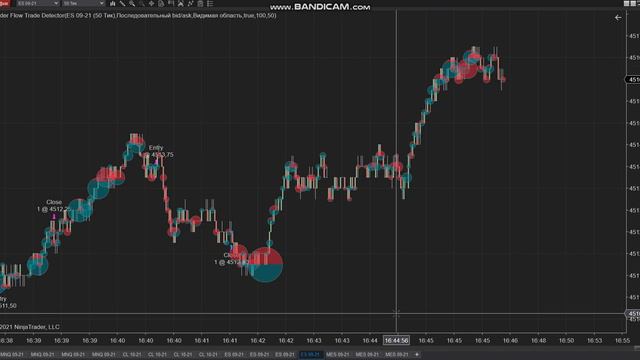Open the Strategies icon

point(190,3)
